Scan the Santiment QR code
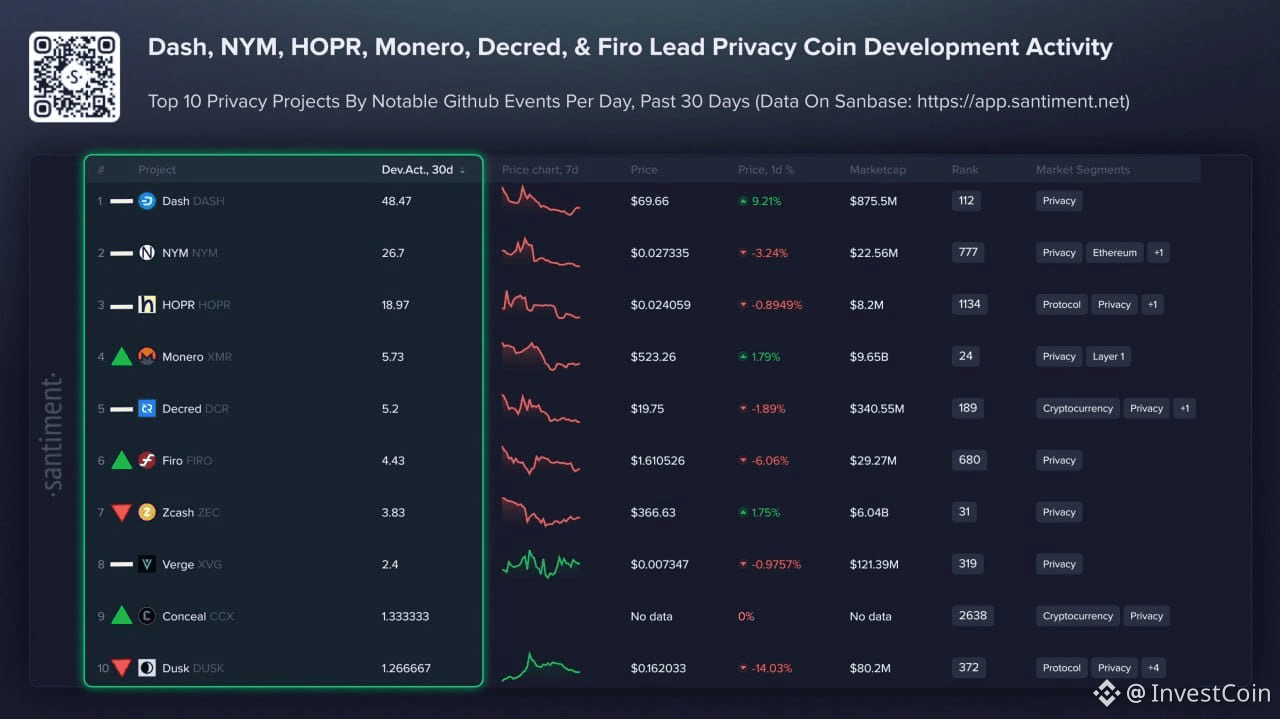This screenshot has height=719, width=1280. tap(75, 76)
